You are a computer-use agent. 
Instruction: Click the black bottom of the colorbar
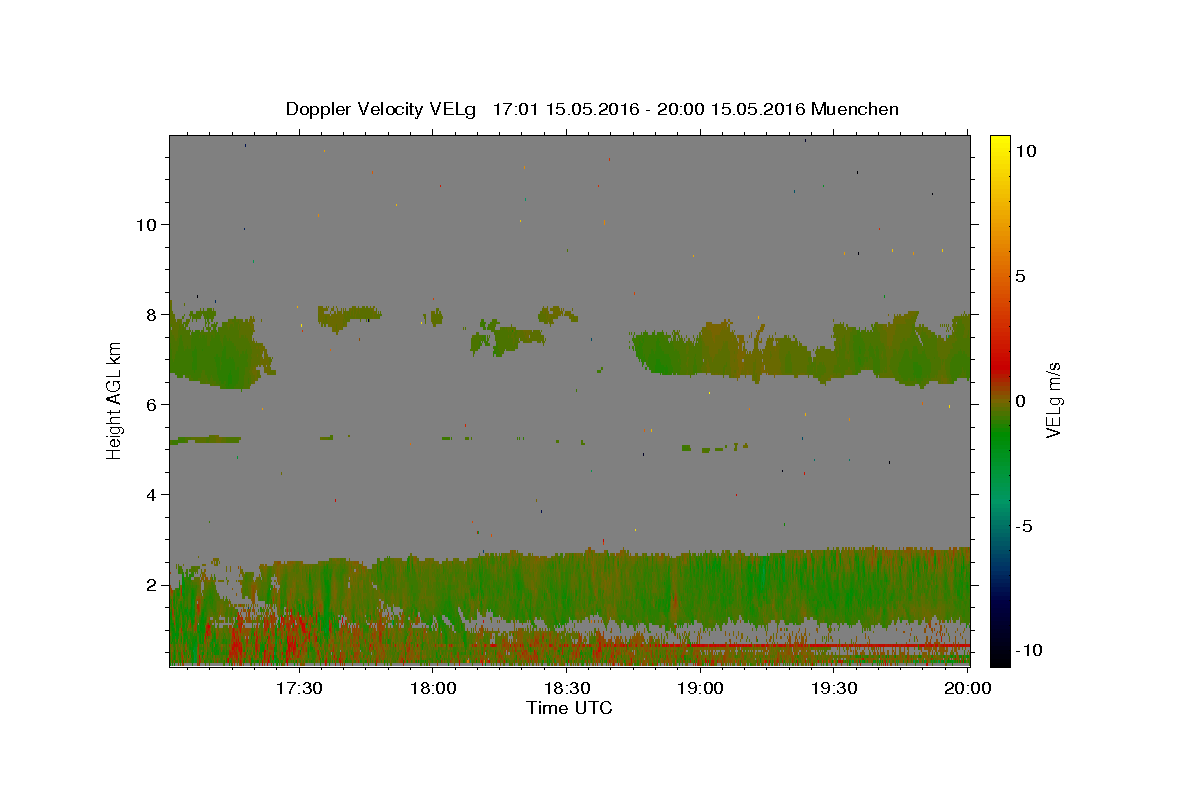[999, 660]
